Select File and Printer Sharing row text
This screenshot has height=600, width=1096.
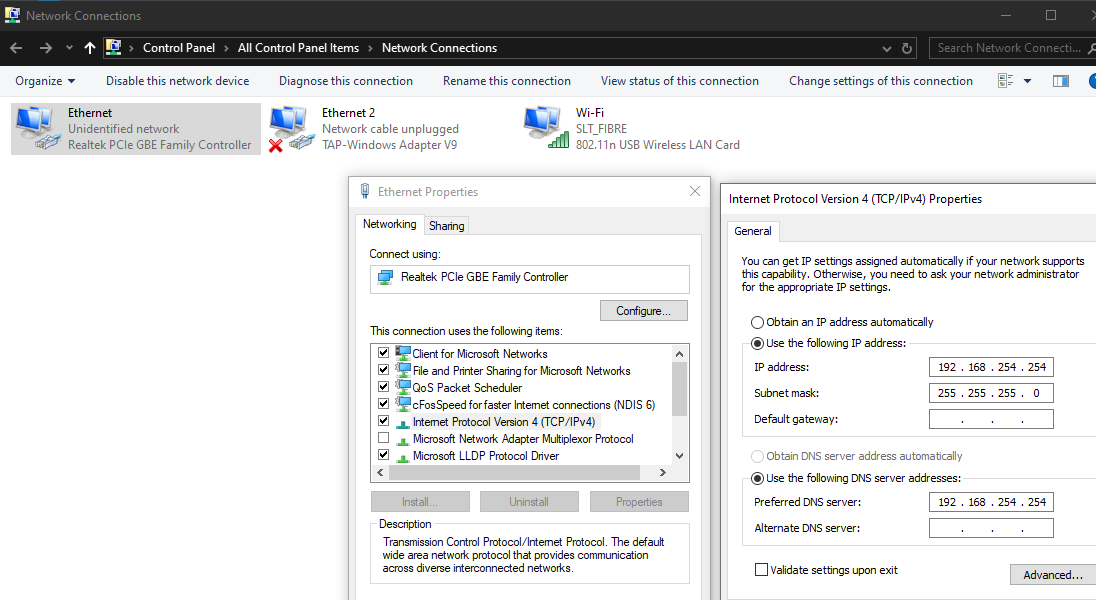pyautogui.click(x=521, y=371)
